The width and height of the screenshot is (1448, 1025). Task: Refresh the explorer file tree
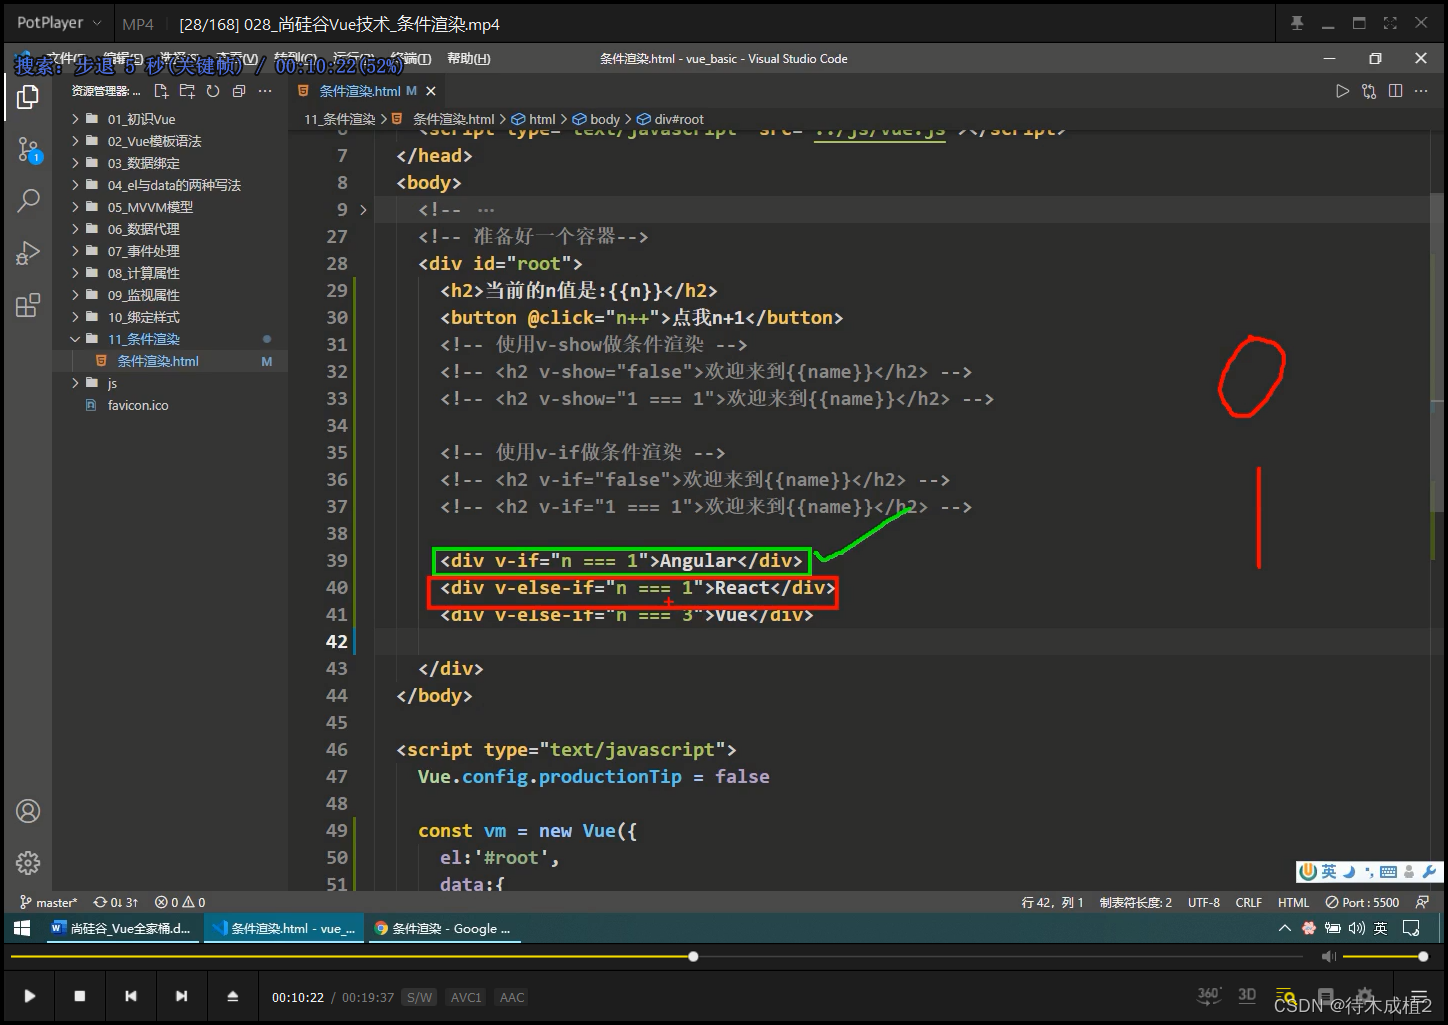point(213,91)
